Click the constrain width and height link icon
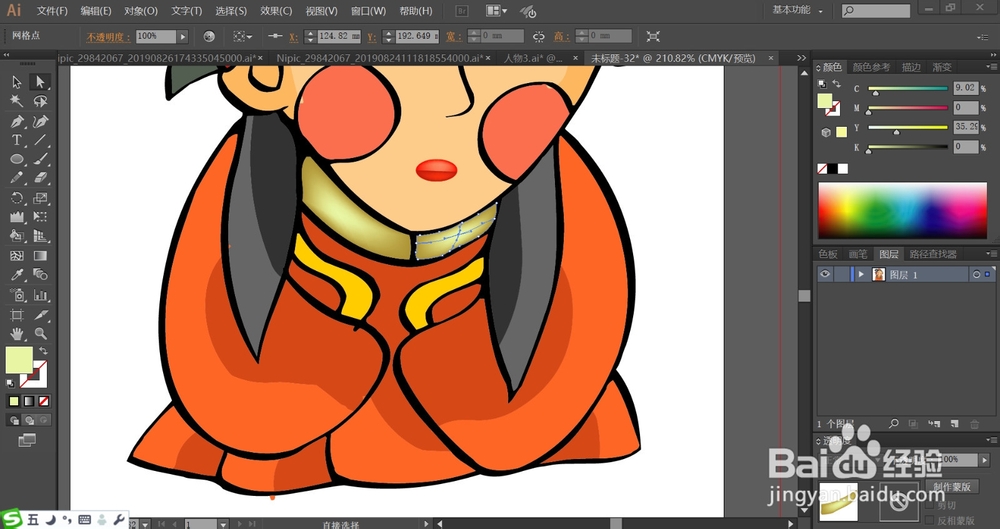This screenshot has height=529, width=1000. click(539, 37)
